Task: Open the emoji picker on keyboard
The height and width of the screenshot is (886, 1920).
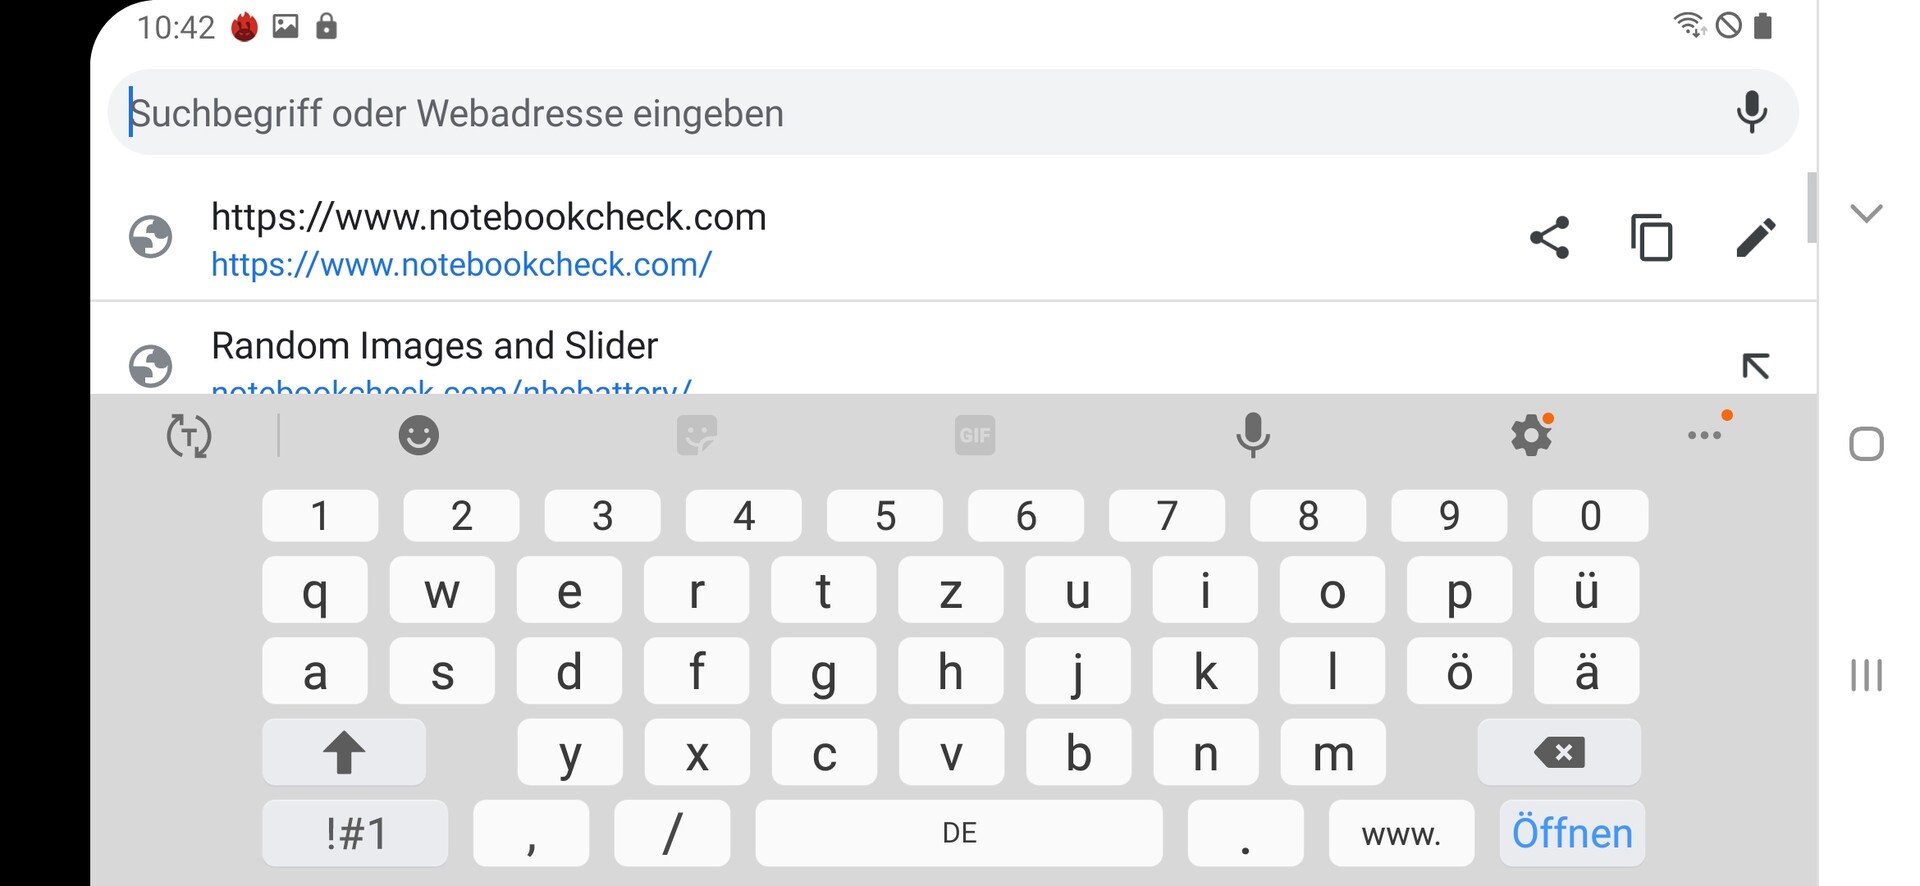Action: click(418, 435)
